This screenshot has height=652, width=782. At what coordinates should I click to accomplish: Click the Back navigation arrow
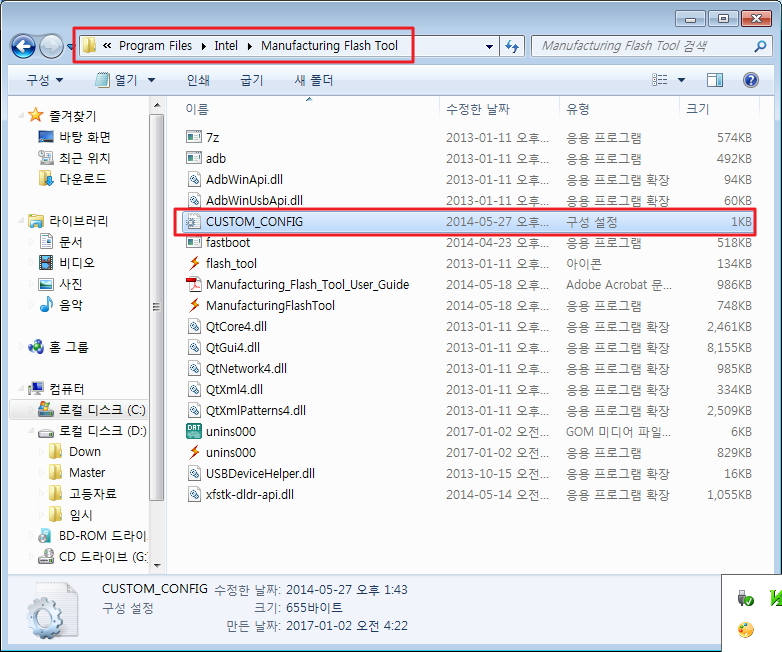pyautogui.click(x=23, y=46)
